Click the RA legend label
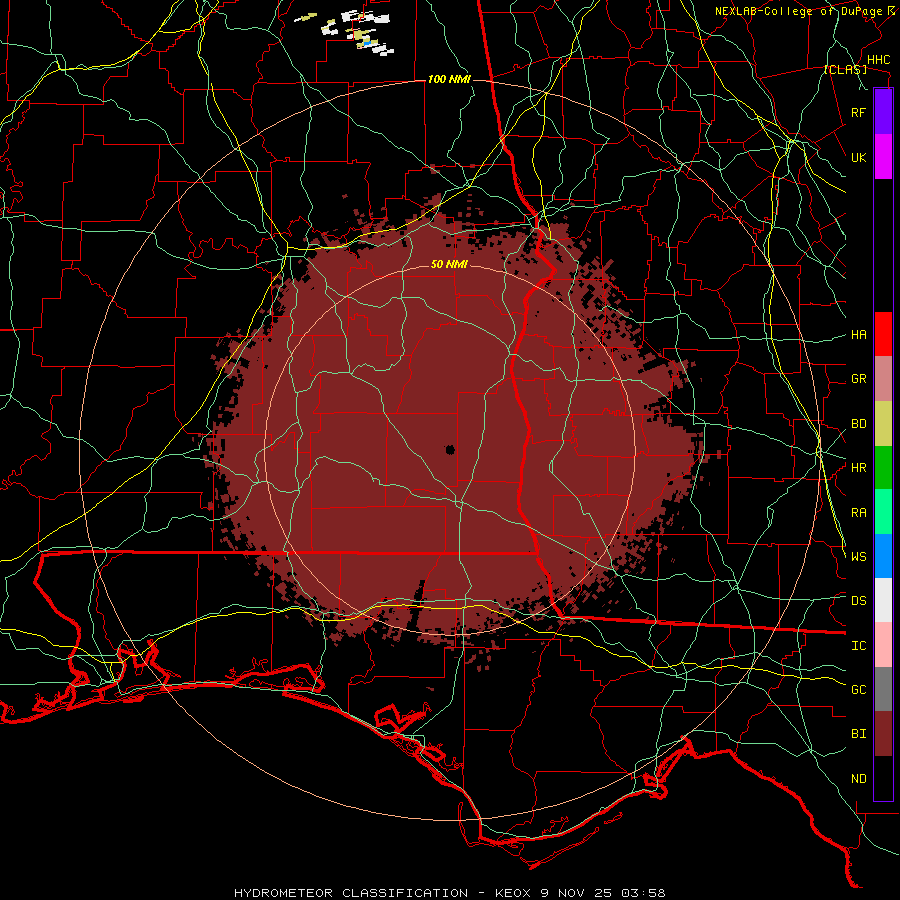Viewport: 900px width, 900px height. pos(858,513)
